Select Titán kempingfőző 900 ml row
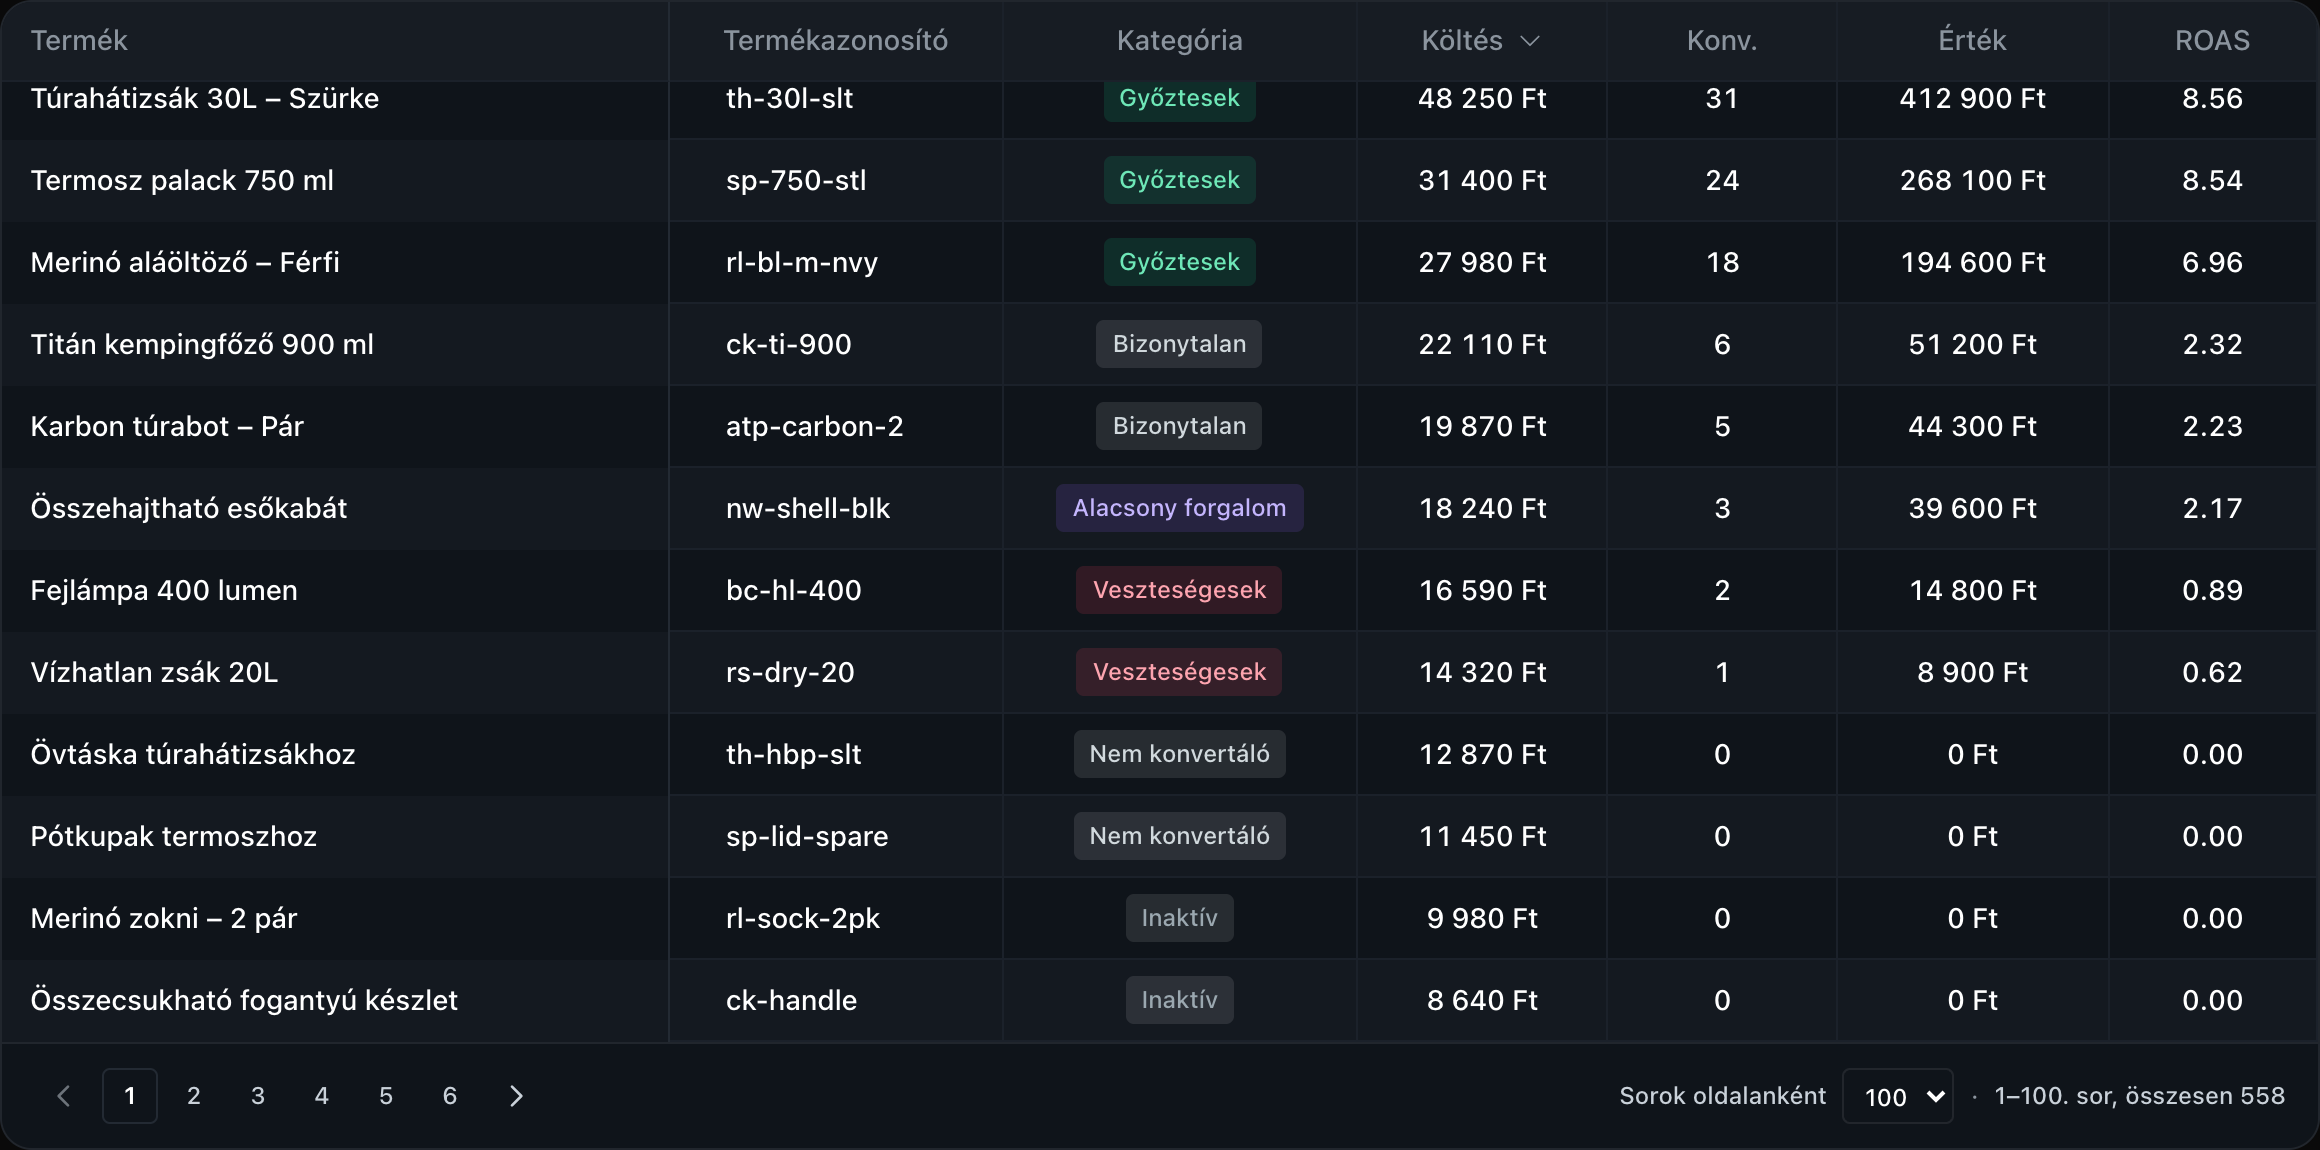The height and width of the screenshot is (1150, 2320). point(1160,344)
